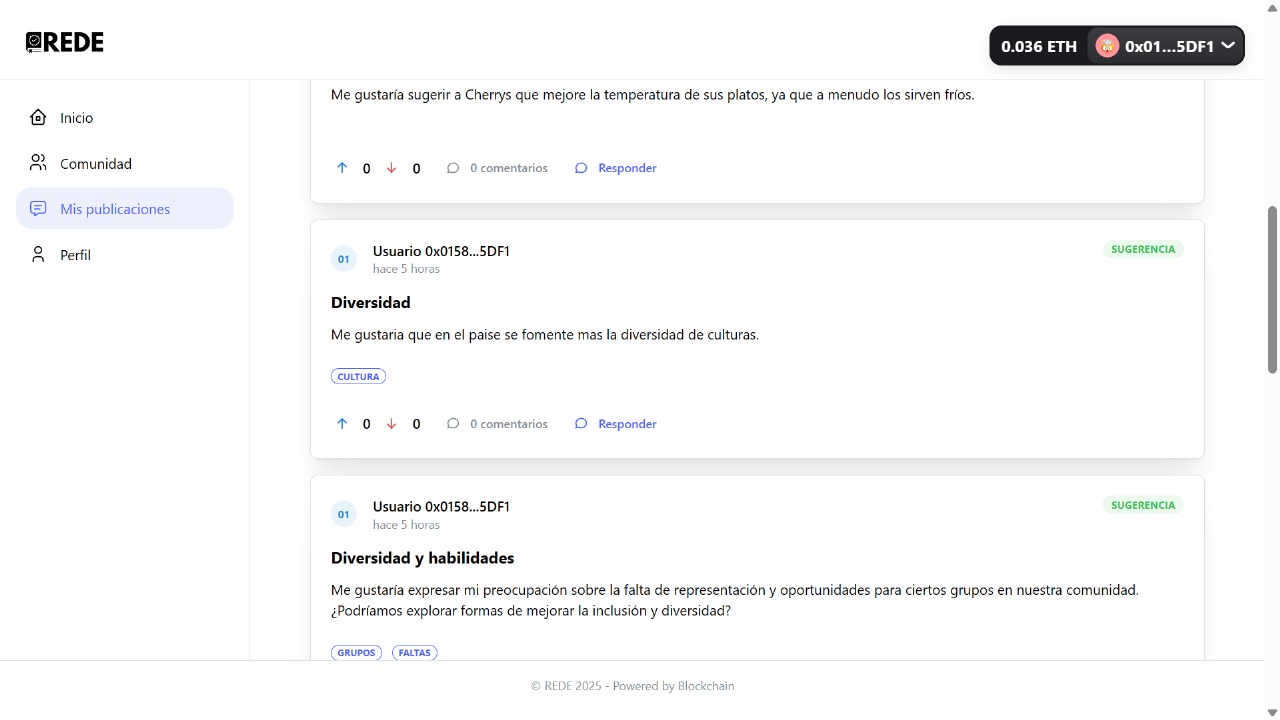Viewport: 1280px width, 720px height.
Task: Select Mis publicaciones in sidebar
Action: click(125, 209)
